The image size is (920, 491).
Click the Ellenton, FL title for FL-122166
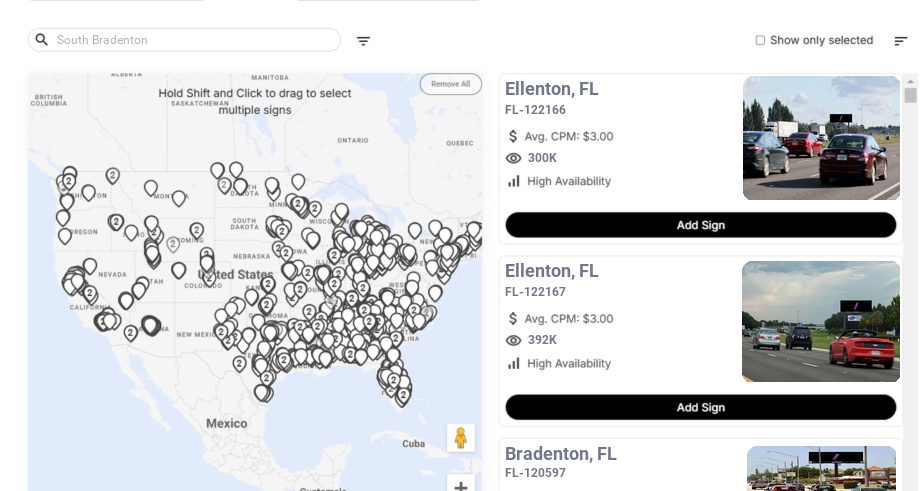click(551, 89)
